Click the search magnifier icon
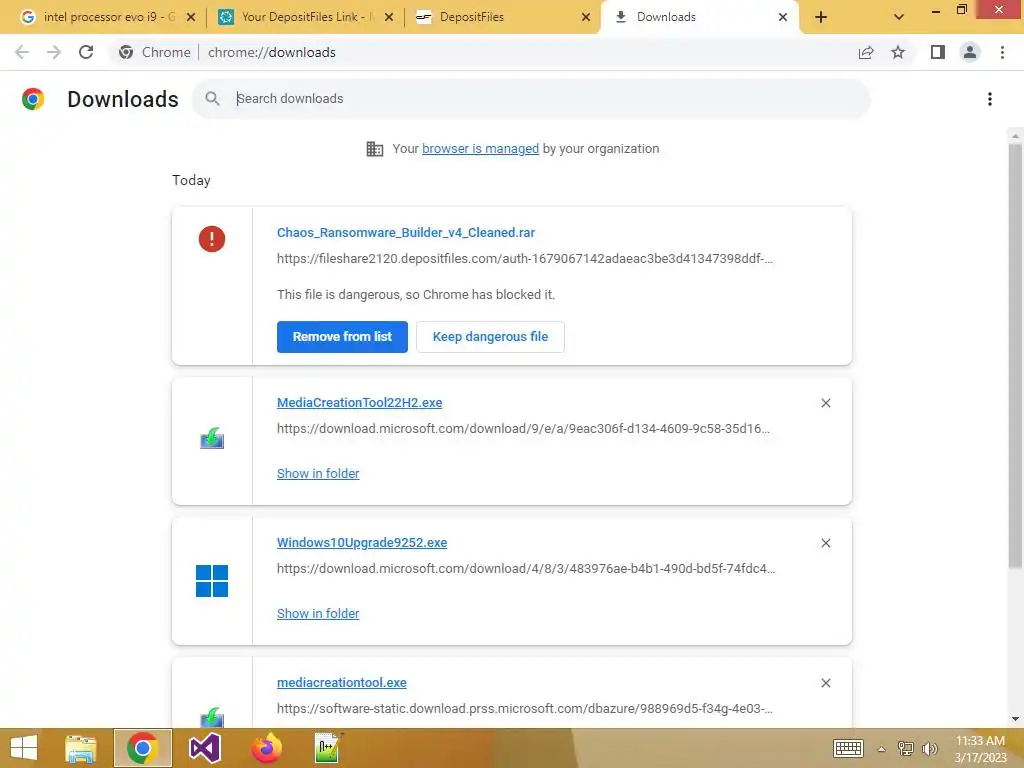This screenshot has height=768, width=1024. pyautogui.click(x=212, y=99)
